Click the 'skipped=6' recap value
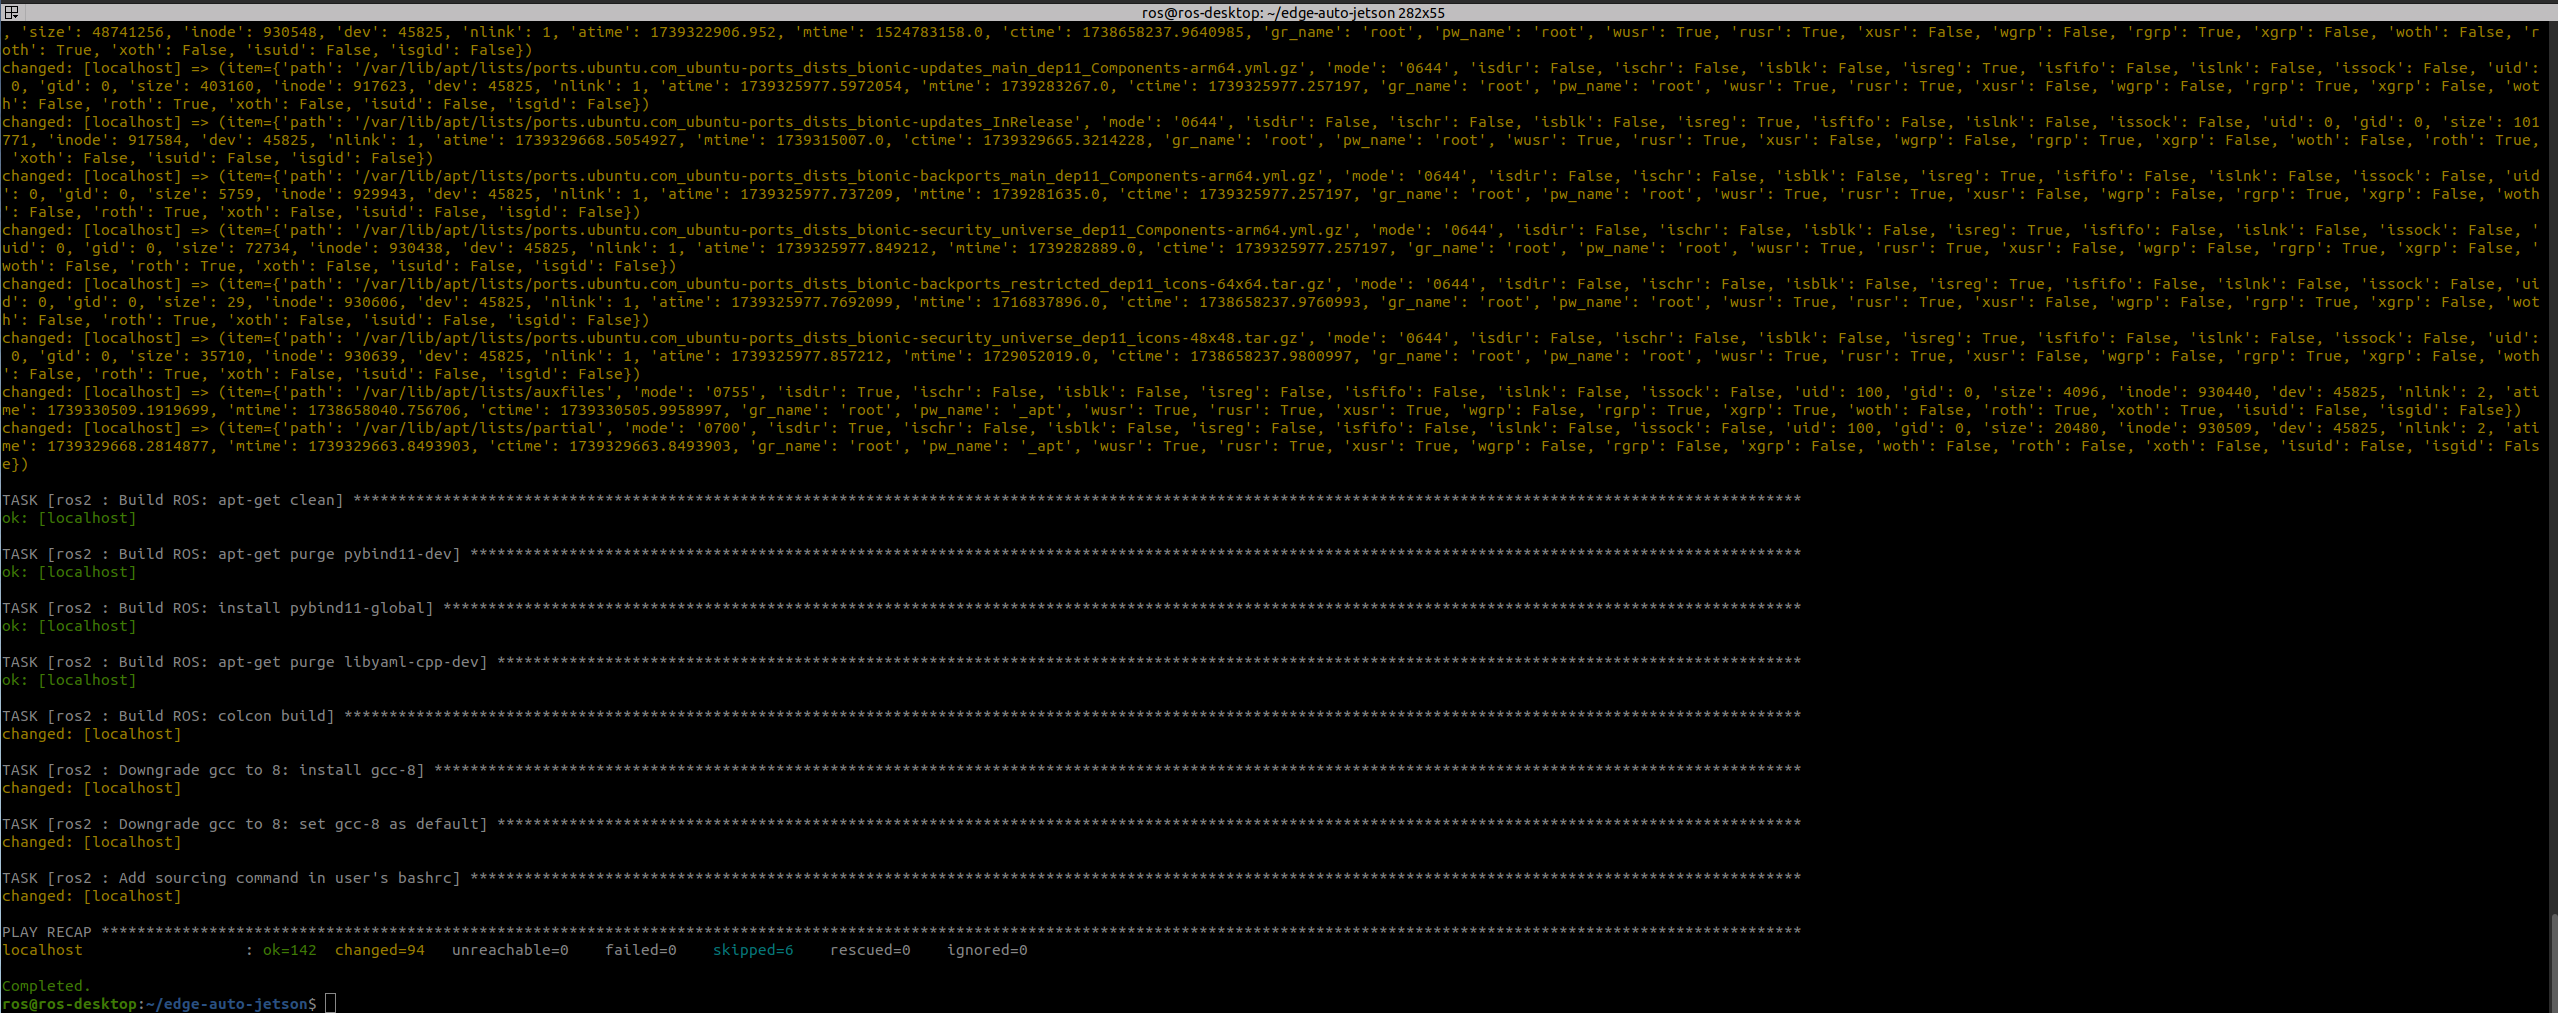The width and height of the screenshot is (2558, 1013). coord(753,949)
